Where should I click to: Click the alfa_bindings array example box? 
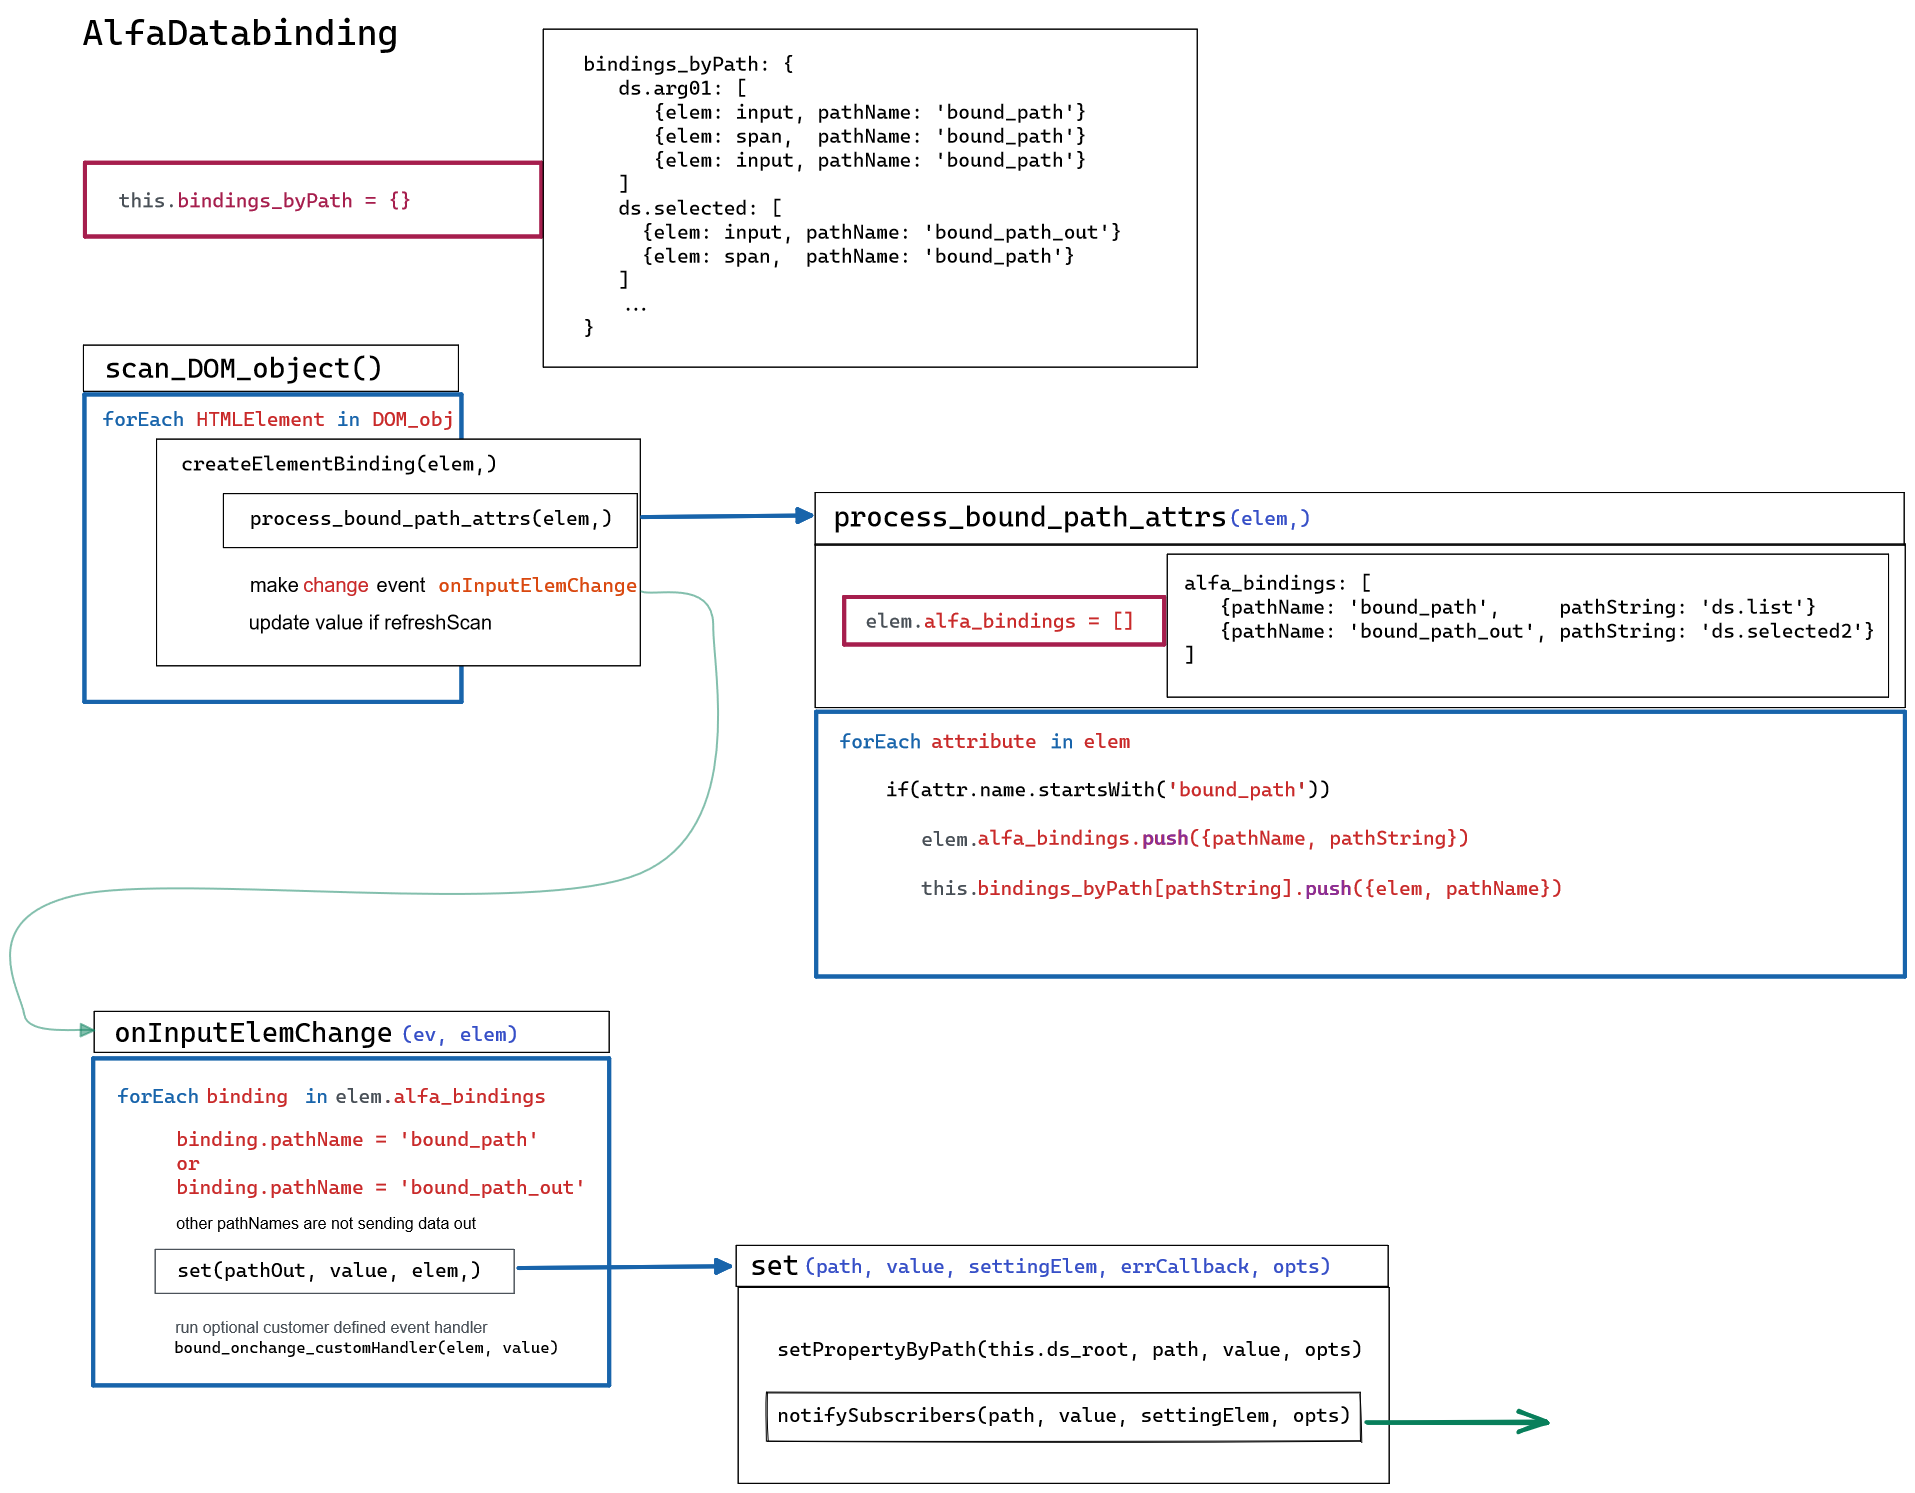point(1527,624)
